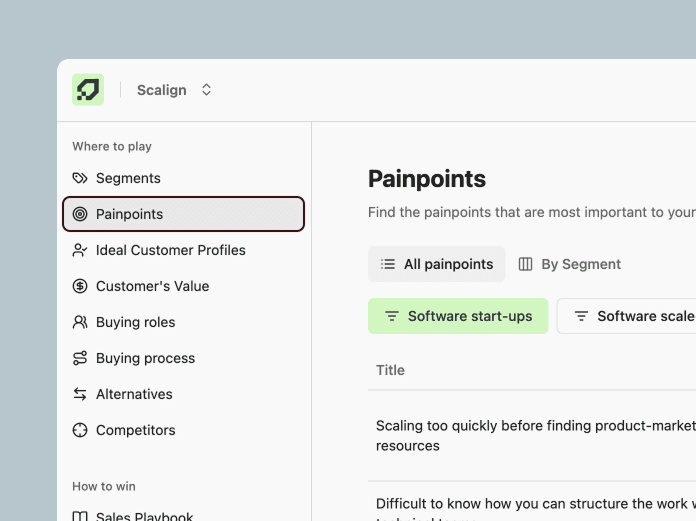Image resolution: width=696 pixels, height=521 pixels.
Task: Switch to the By Segment tab
Action: coord(569,264)
